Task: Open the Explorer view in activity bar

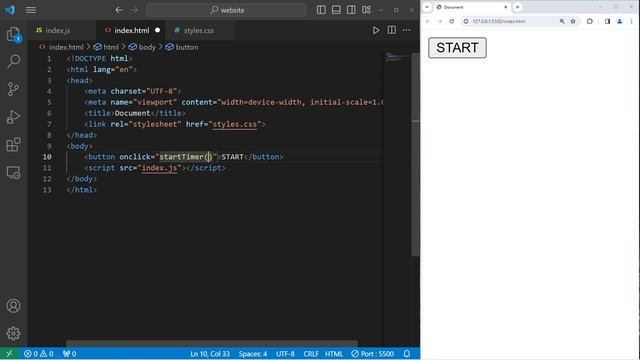Action: click(x=13, y=34)
